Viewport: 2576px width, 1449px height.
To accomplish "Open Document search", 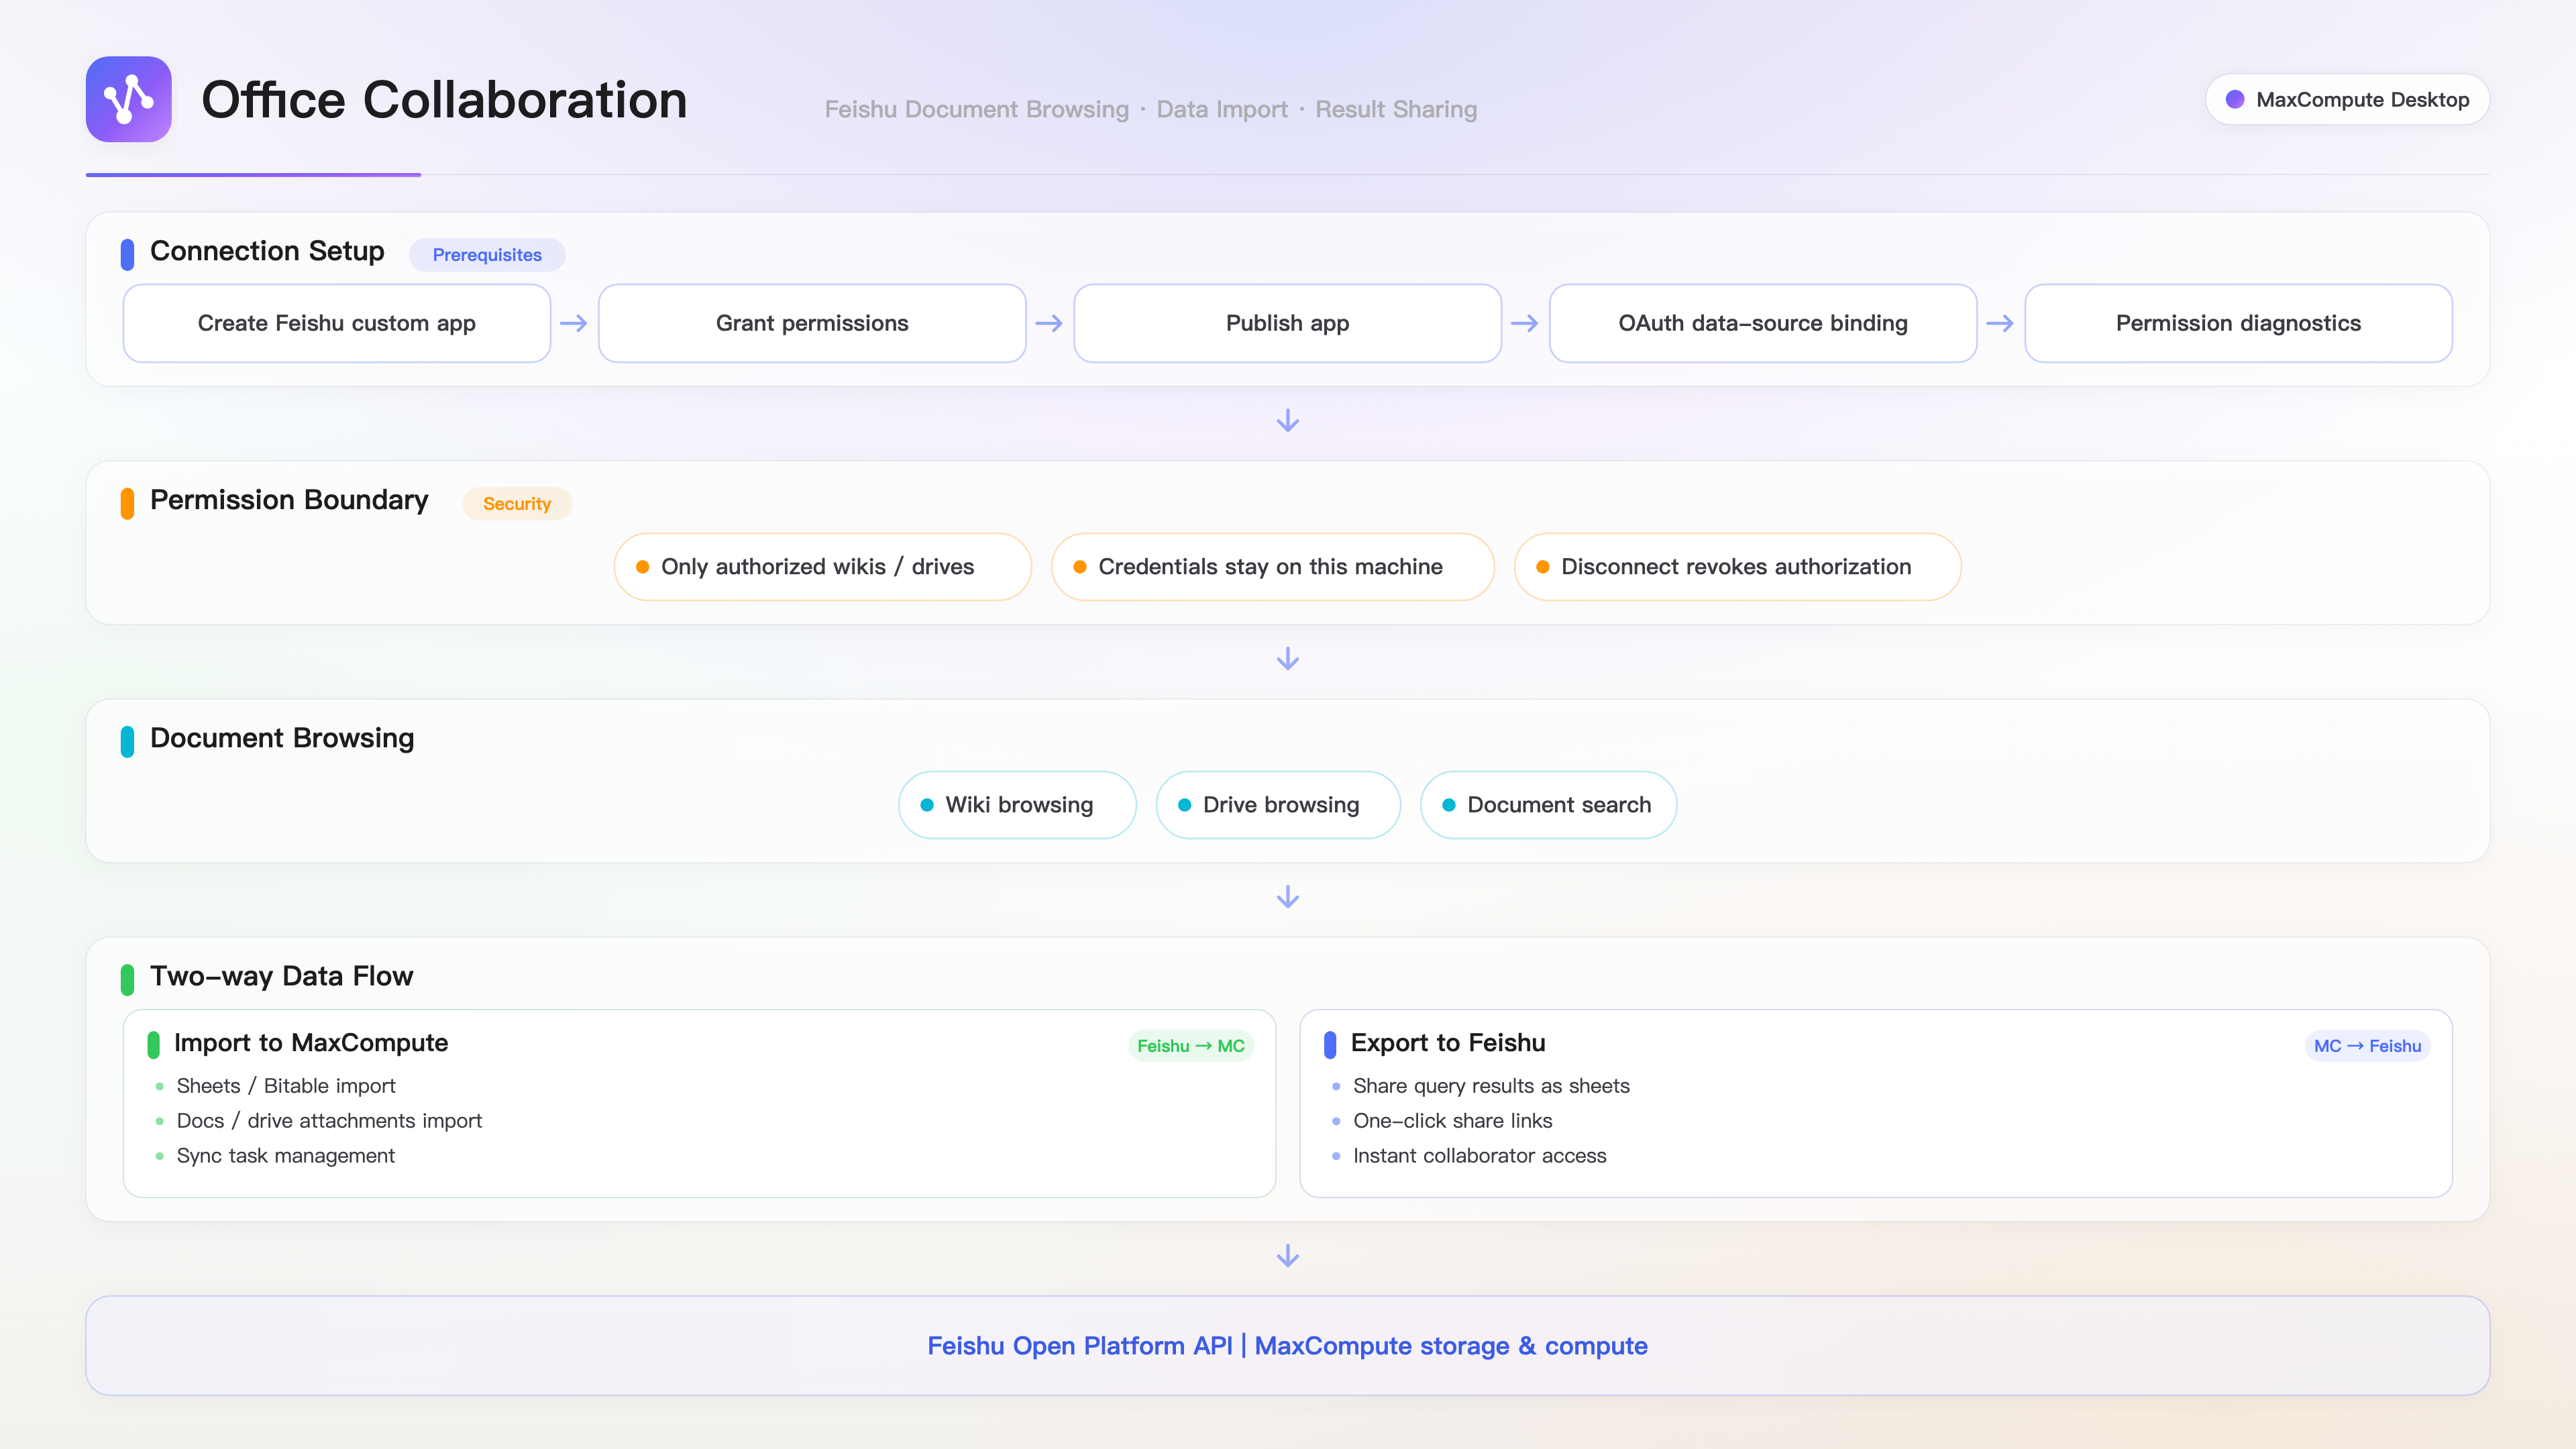I will [1548, 805].
